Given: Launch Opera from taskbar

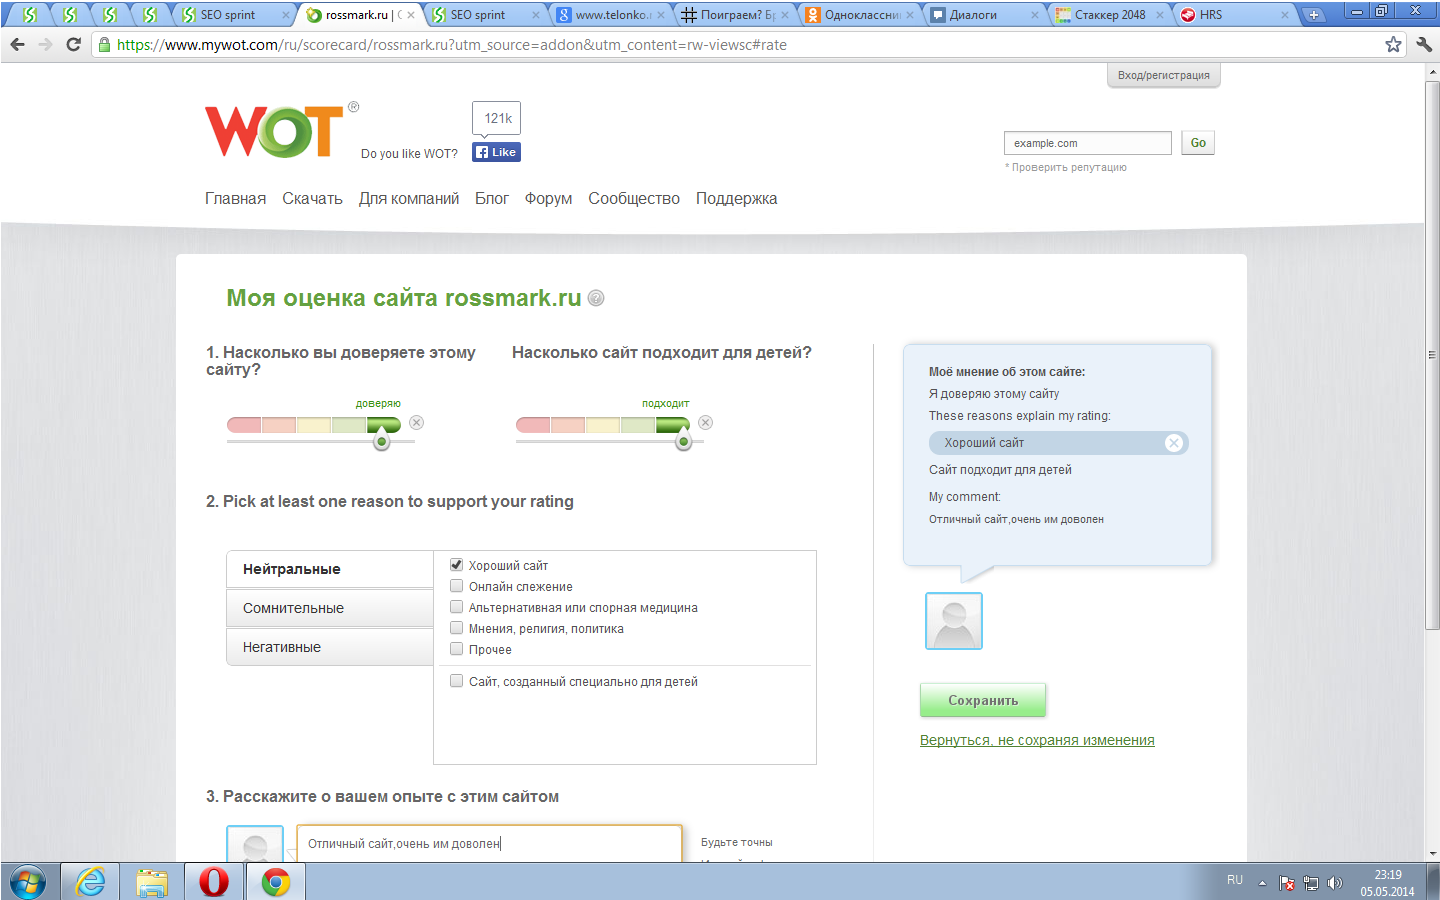Looking at the screenshot, I should (214, 882).
